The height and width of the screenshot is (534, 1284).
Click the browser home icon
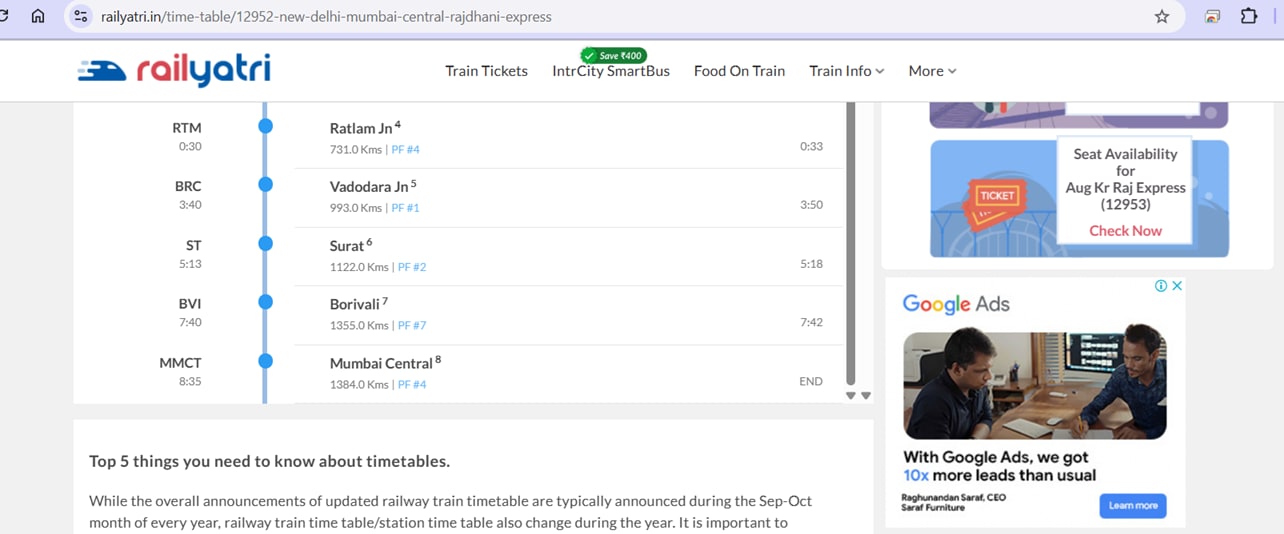click(38, 16)
